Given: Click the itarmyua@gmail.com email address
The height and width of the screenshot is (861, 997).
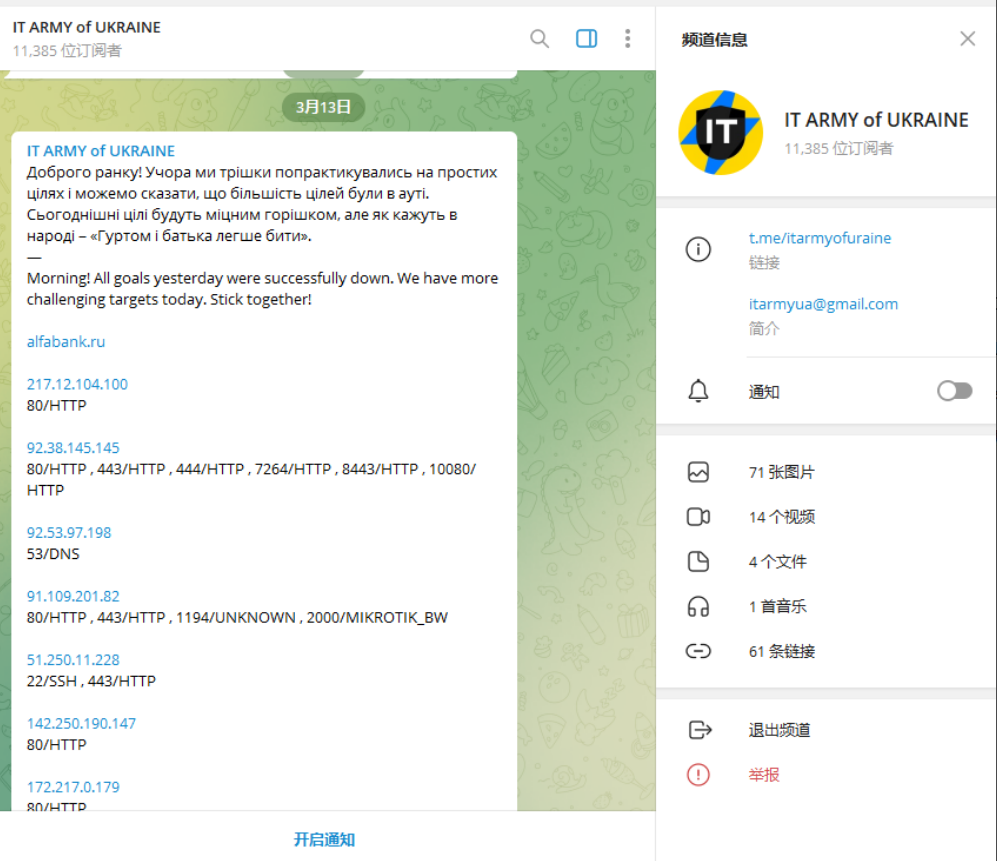Looking at the screenshot, I should point(823,304).
